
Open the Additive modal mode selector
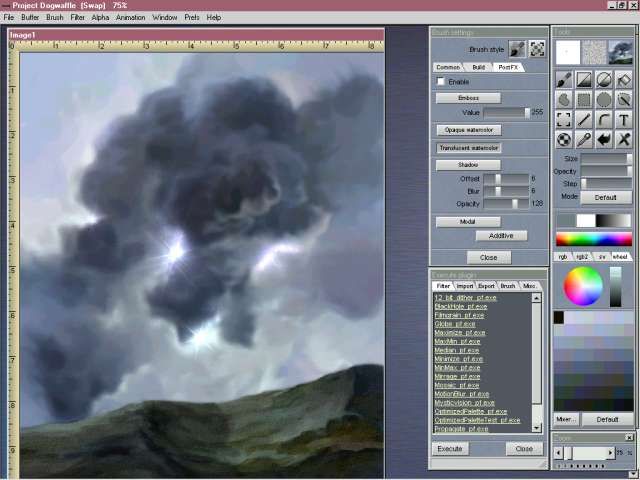pyautogui.click(x=501, y=236)
